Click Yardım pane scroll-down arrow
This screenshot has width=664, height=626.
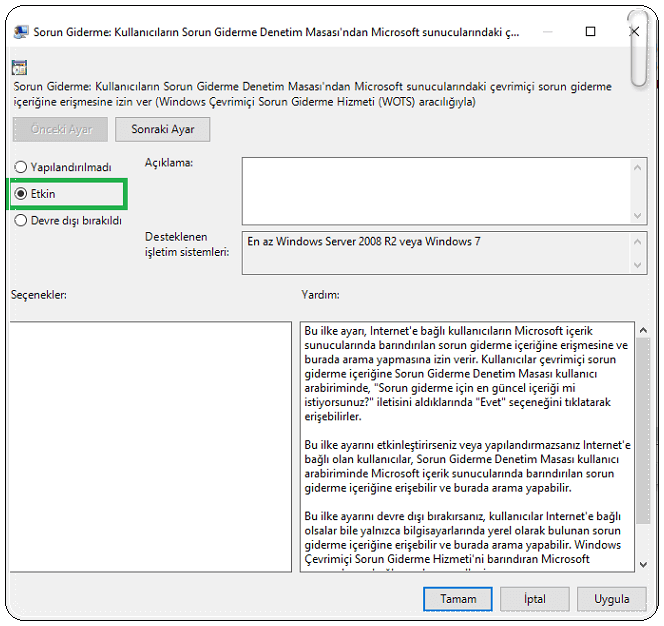643,565
